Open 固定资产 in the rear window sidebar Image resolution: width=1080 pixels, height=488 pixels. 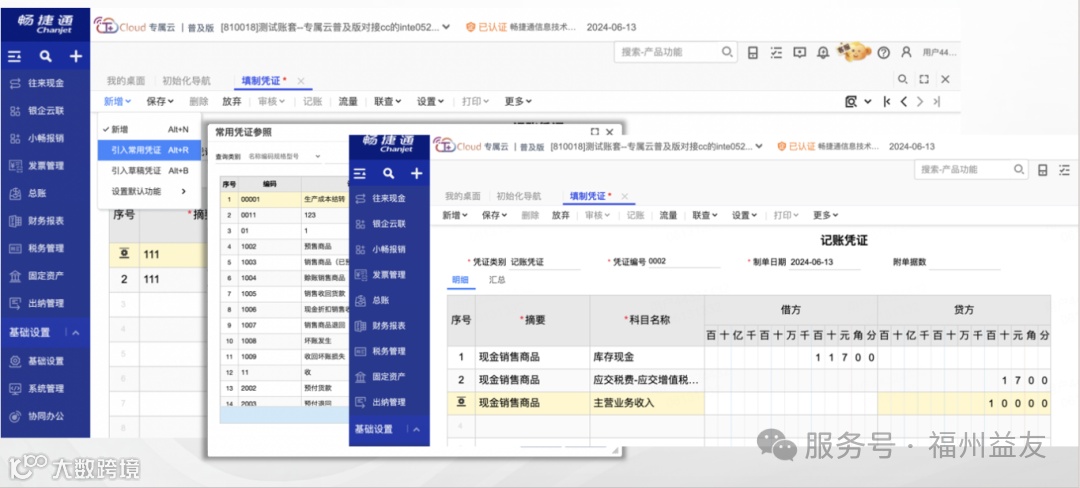[x=45, y=276]
